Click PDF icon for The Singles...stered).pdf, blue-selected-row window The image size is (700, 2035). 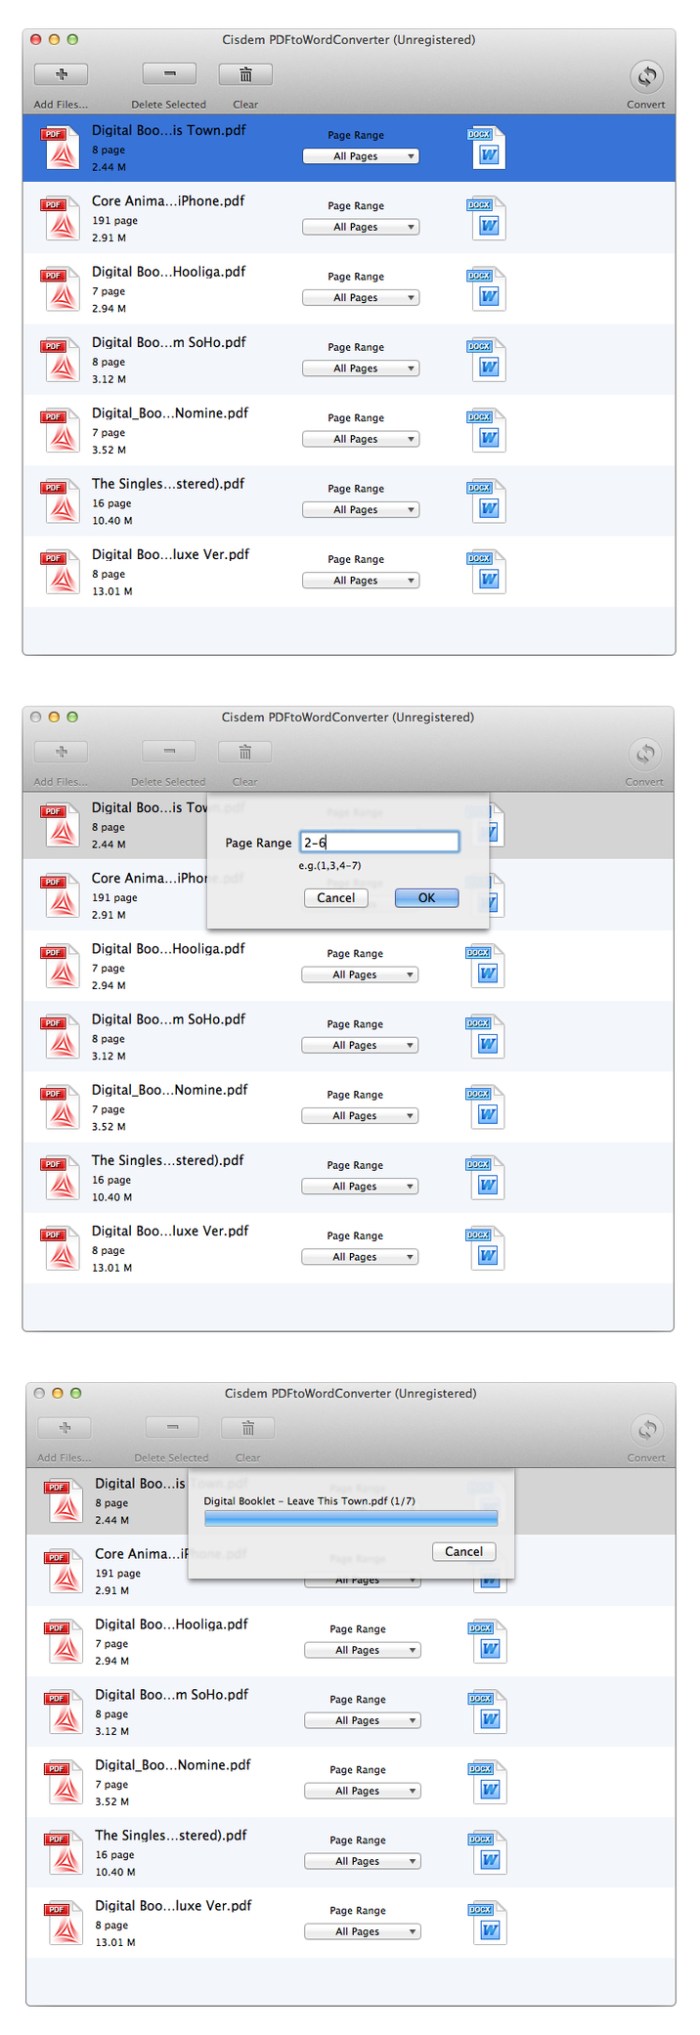pos(59,501)
